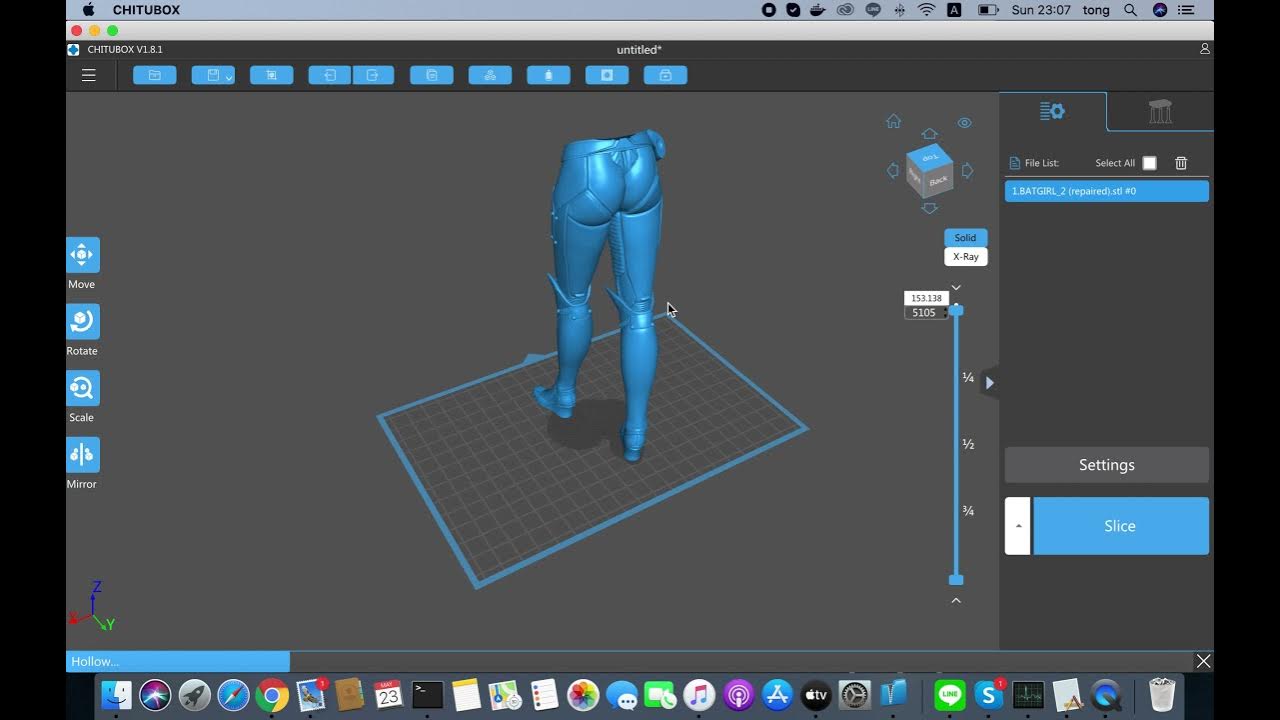Open Spotlight search in menu bar
This screenshot has width=1280, height=720.
(x=1130, y=10)
